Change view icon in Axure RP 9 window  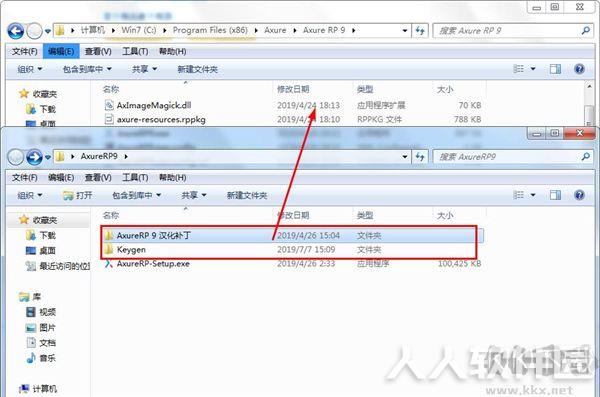(x=518, y=69)
